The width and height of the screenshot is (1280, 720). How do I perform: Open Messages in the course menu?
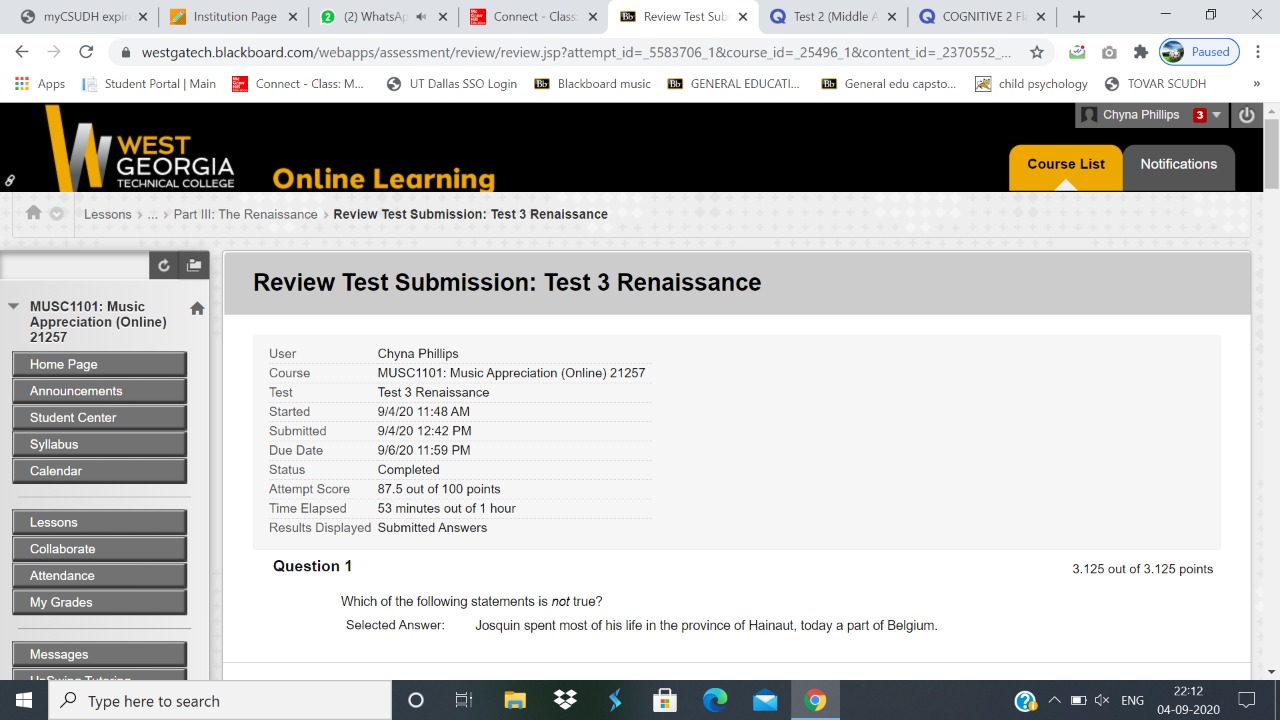point(100,654)
